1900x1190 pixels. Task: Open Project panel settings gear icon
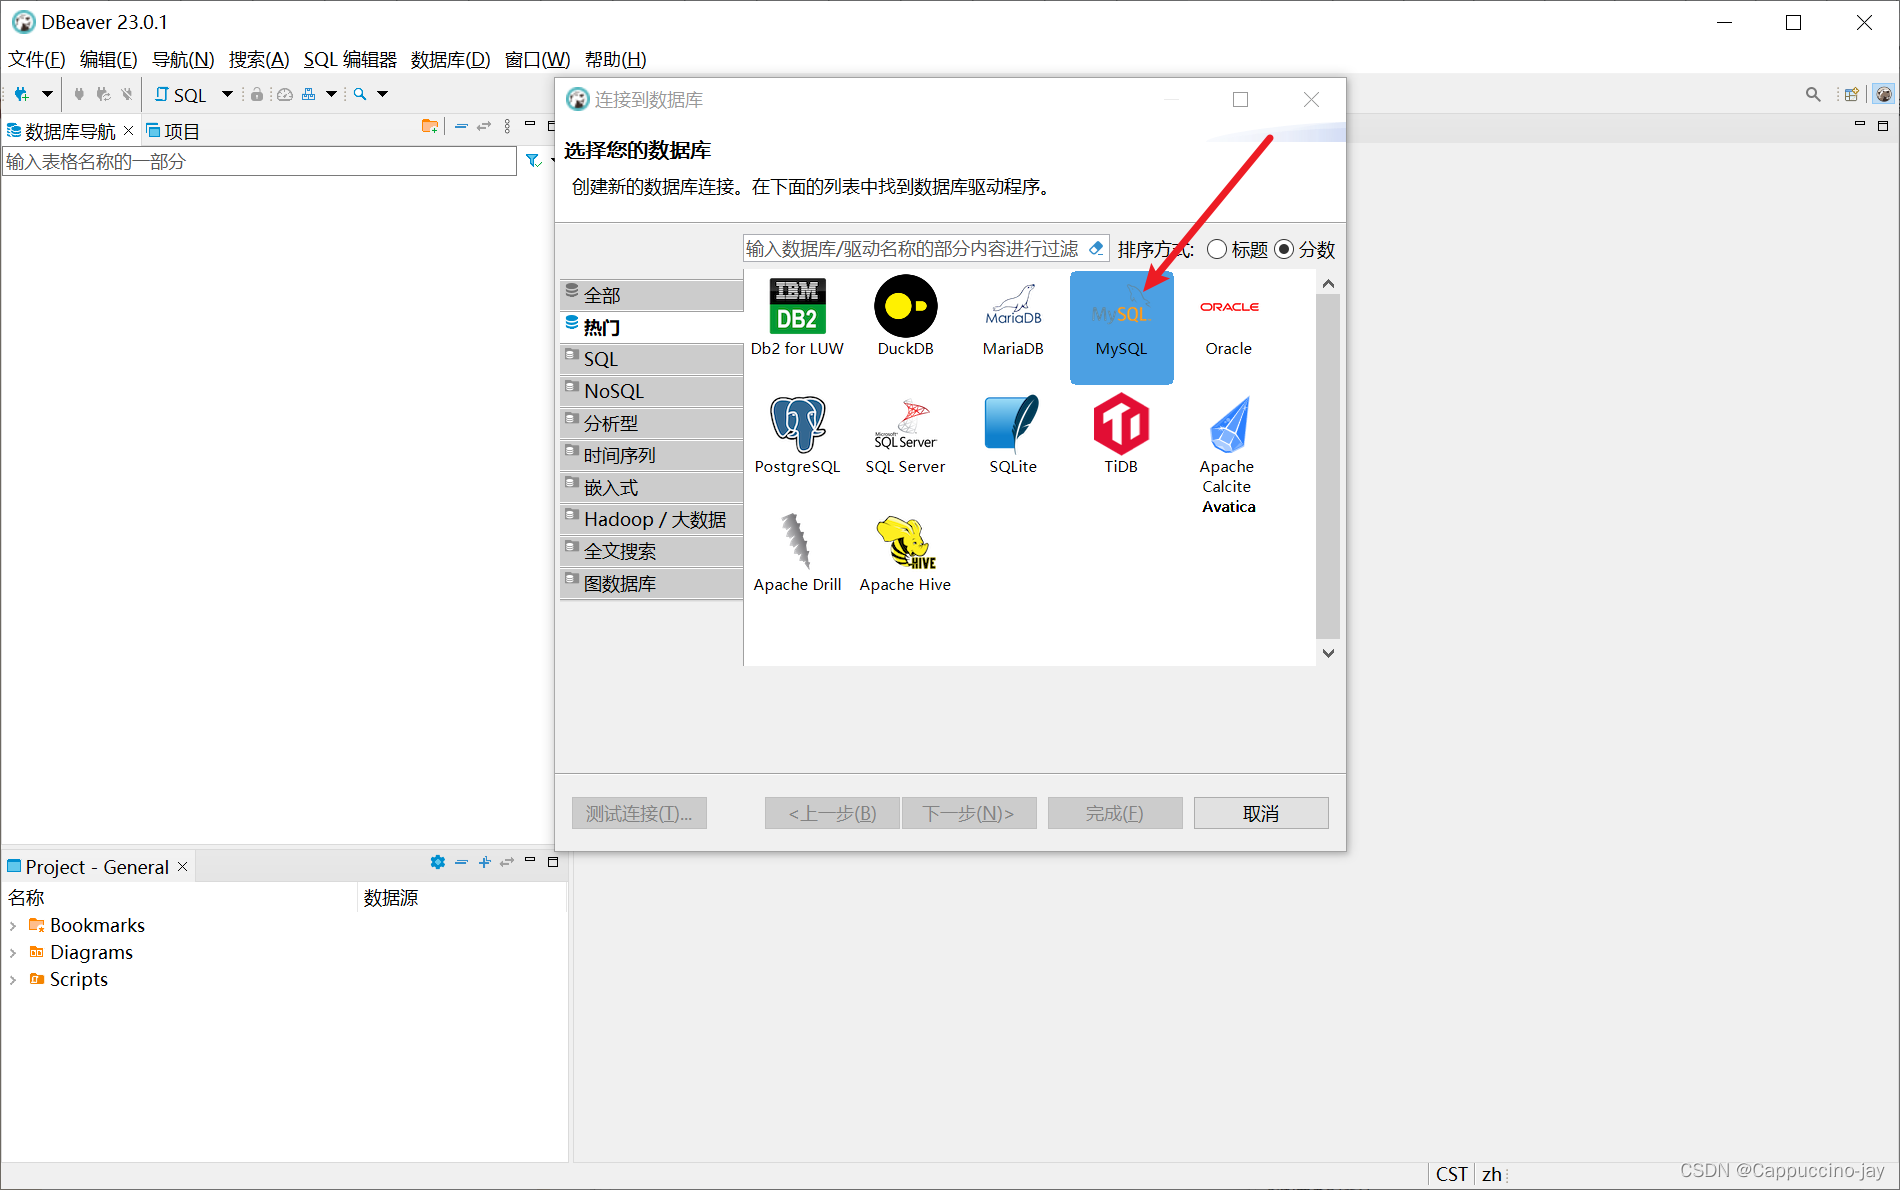(x=437, y=862)
